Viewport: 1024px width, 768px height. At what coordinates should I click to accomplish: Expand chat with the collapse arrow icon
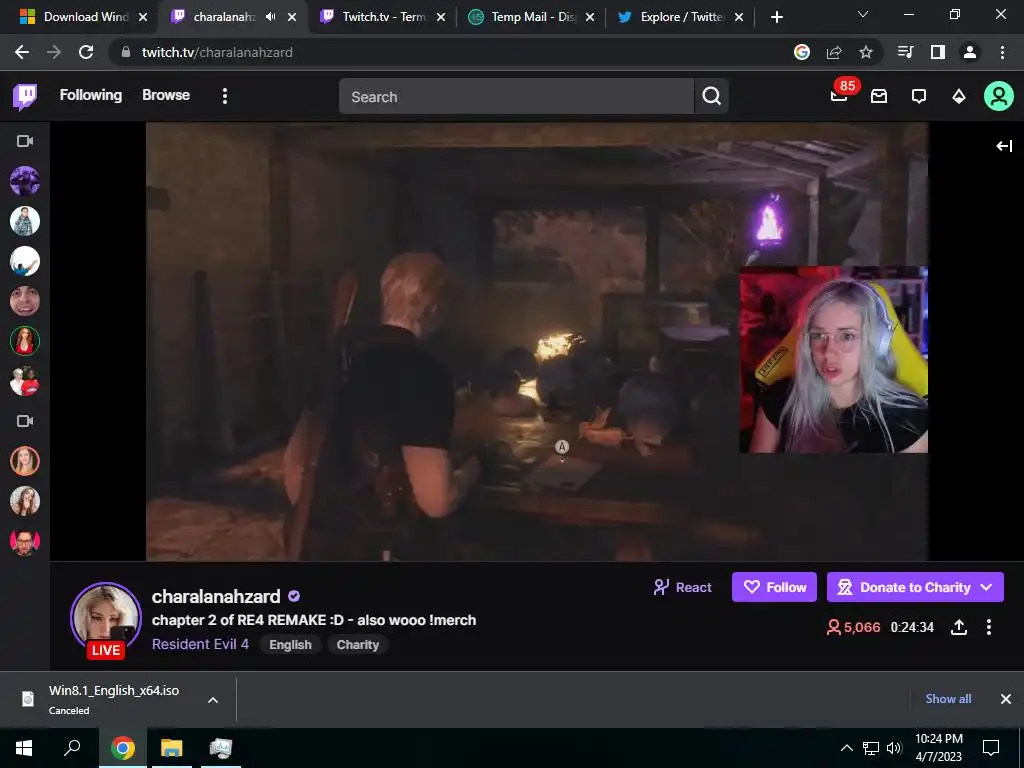pyautogui.click(x=1004, y=146)
